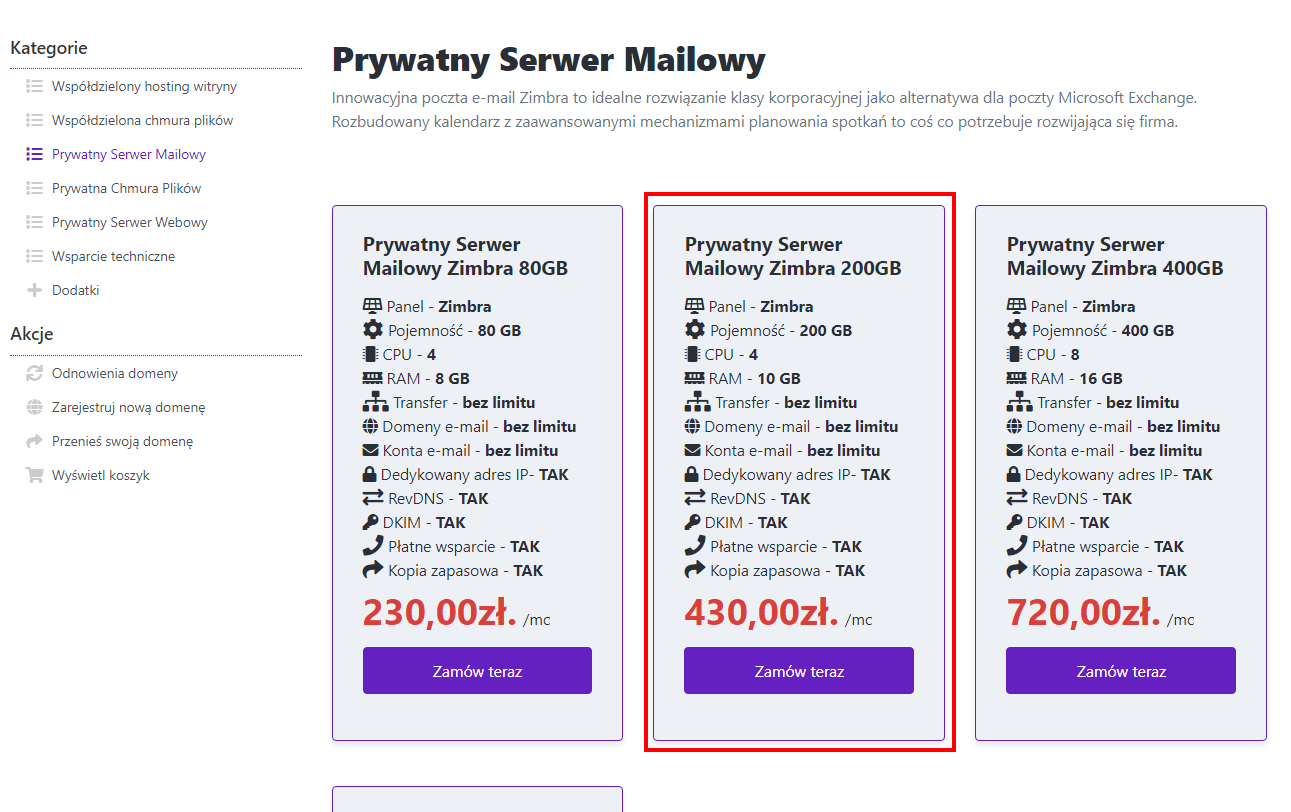Go to Prywatny Serwer Webowy category
1291x812 pixels.
130,223
